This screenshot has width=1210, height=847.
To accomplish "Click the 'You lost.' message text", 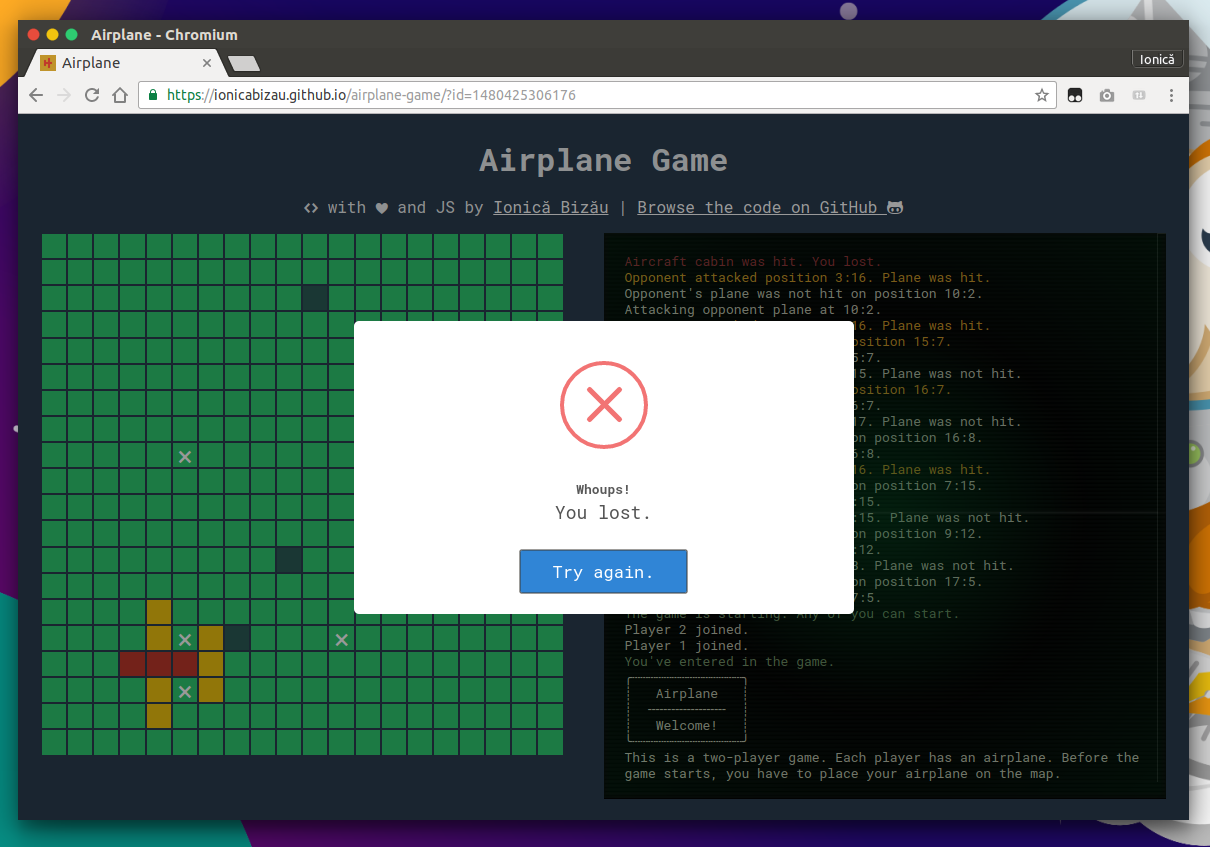I will point(603,513).
